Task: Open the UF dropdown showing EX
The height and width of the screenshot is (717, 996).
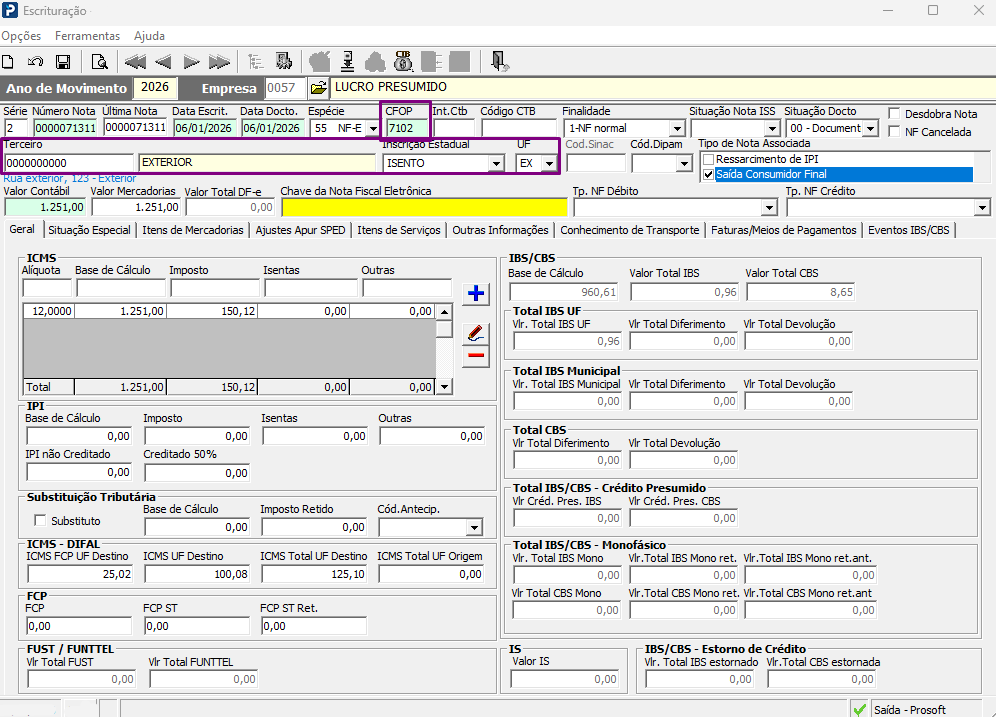Action: [x=549, y=163]
